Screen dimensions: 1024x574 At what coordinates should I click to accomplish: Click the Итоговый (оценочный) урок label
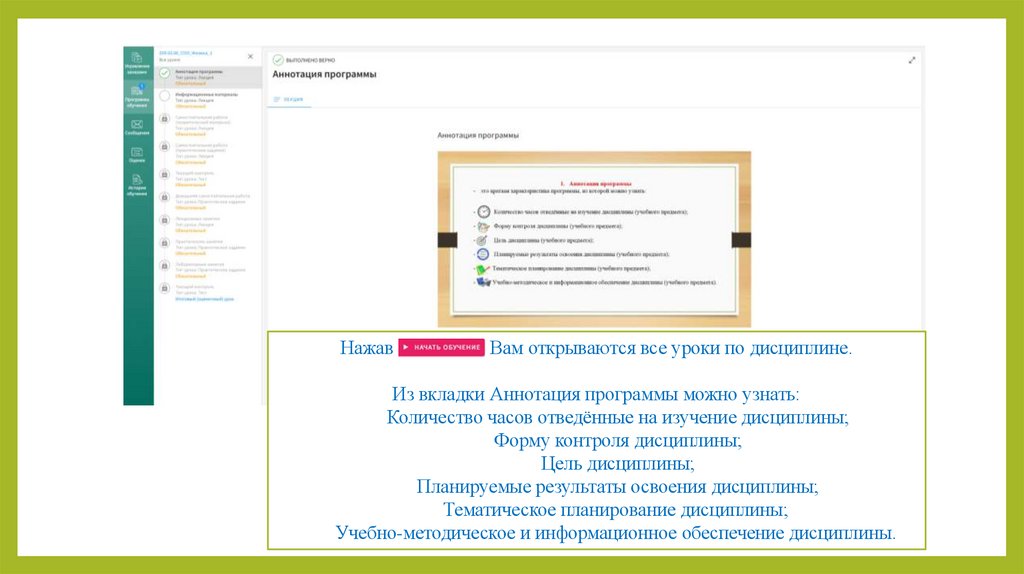coord(204,299)
